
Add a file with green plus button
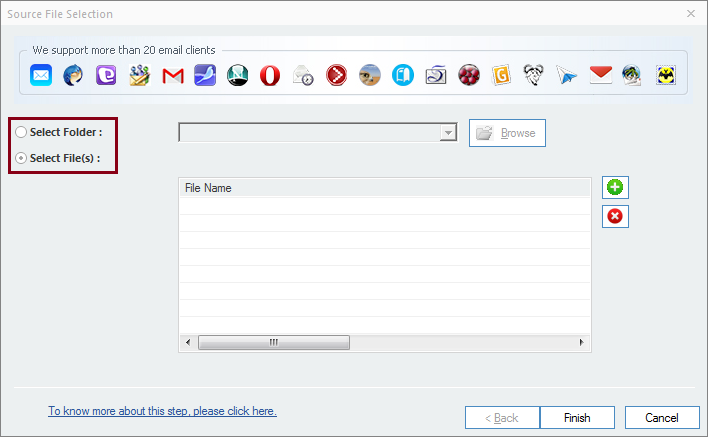click(615, 187)
